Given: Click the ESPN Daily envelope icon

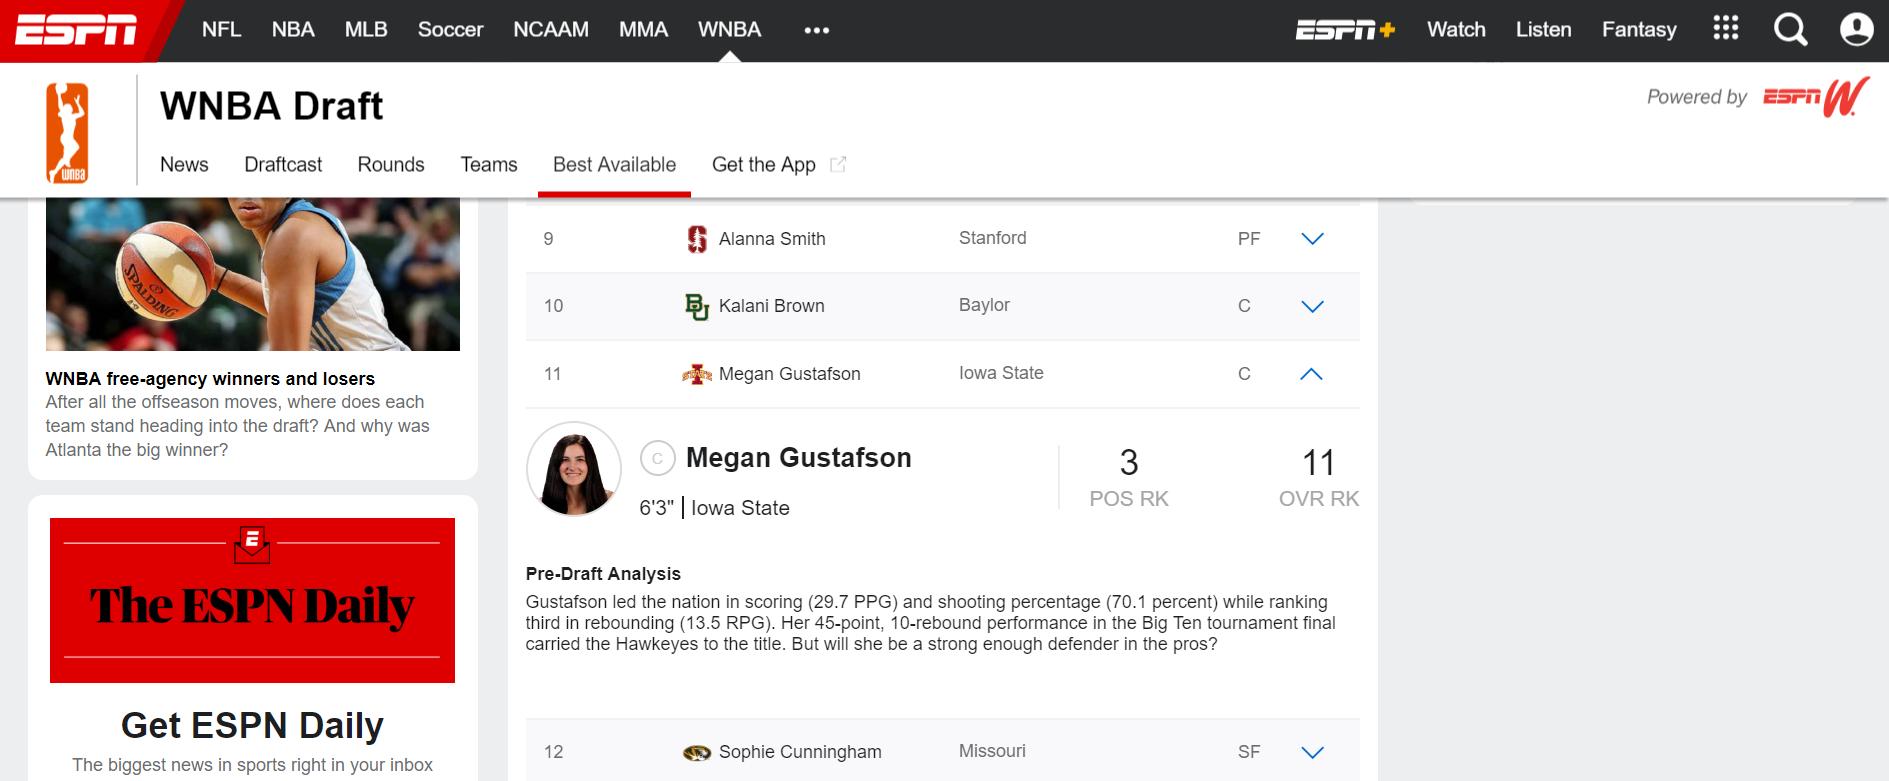Looking at the screenshot, I should coord(252,544).
